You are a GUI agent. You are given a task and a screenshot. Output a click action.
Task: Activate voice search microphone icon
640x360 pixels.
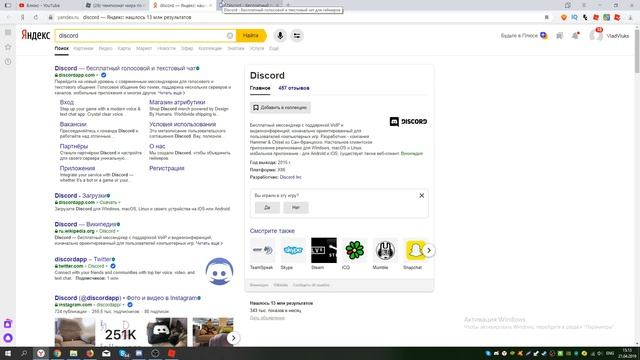[x=280, y=36]
